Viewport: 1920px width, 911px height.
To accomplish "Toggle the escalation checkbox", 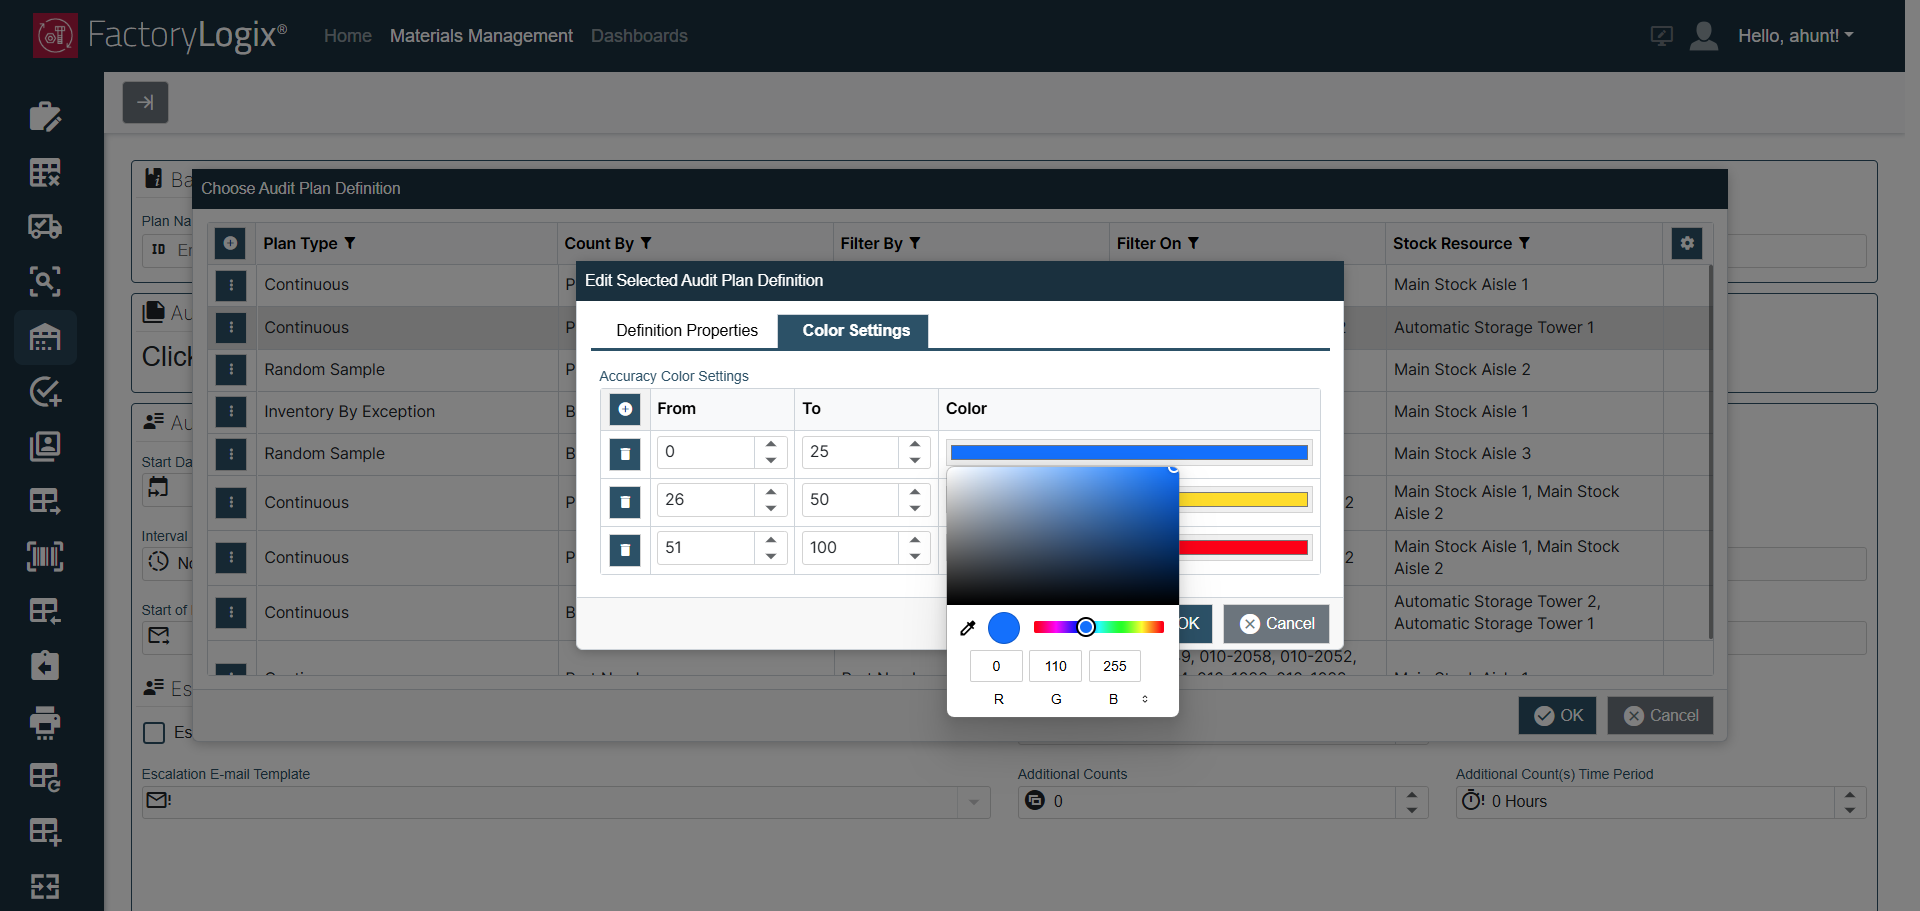I will tap(154, 733).
